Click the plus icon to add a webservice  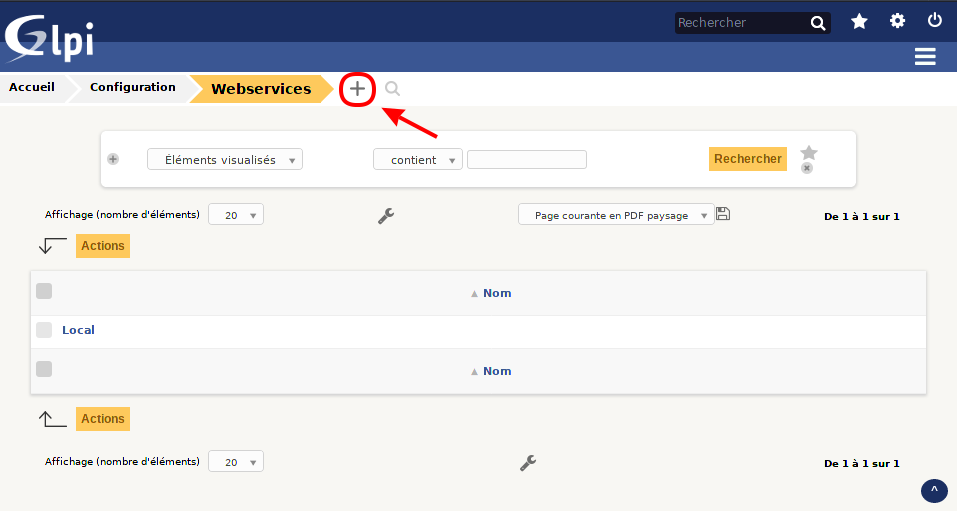(x=357, y=89)
